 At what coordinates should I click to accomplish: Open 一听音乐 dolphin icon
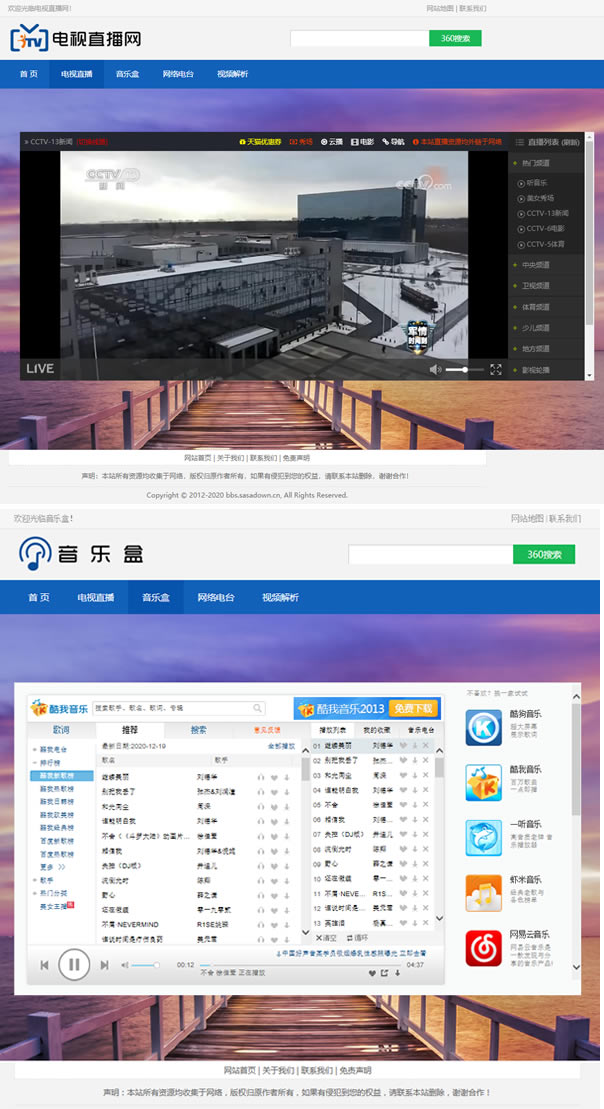[x=484, y=837]
